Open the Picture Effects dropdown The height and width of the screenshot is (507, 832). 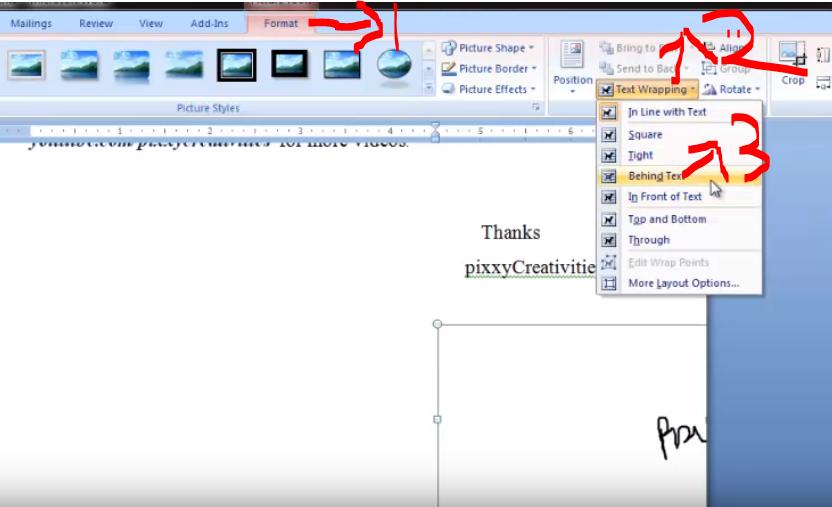[489, 89]
